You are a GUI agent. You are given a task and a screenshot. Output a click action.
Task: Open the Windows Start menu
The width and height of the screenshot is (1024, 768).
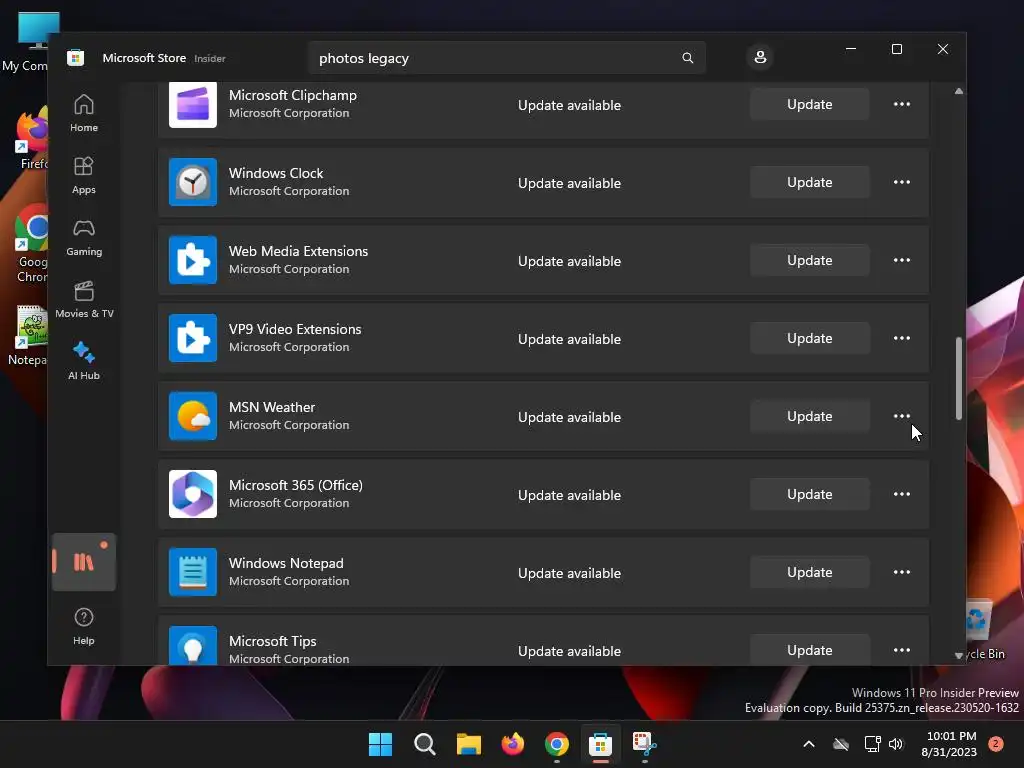[380, 744]
